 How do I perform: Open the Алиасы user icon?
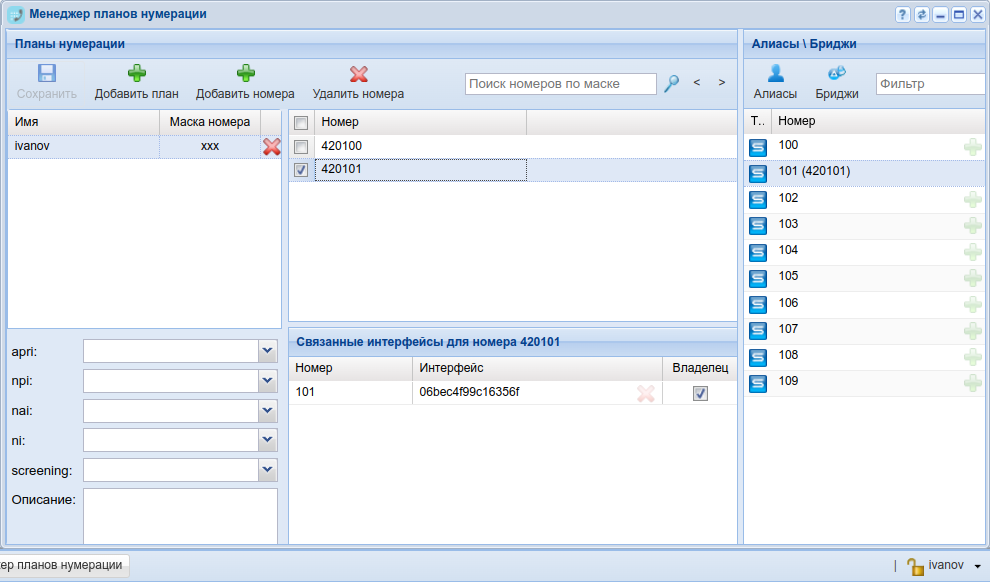pyautogui.click(x=775, y=73)
